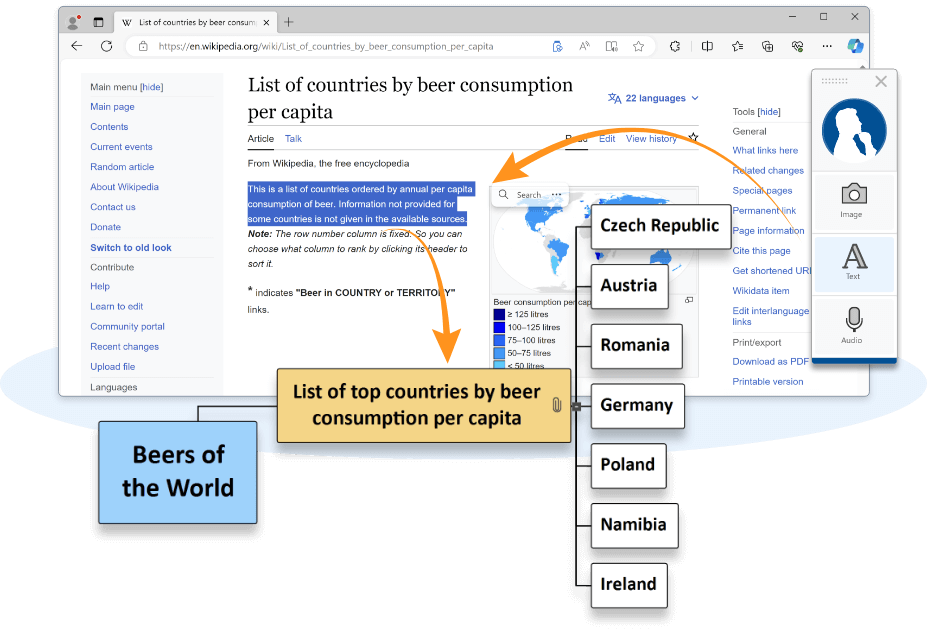Open browser essentials heart icon
The height and width of the screenshot is (642, 927).
click(x=797, y=46)
